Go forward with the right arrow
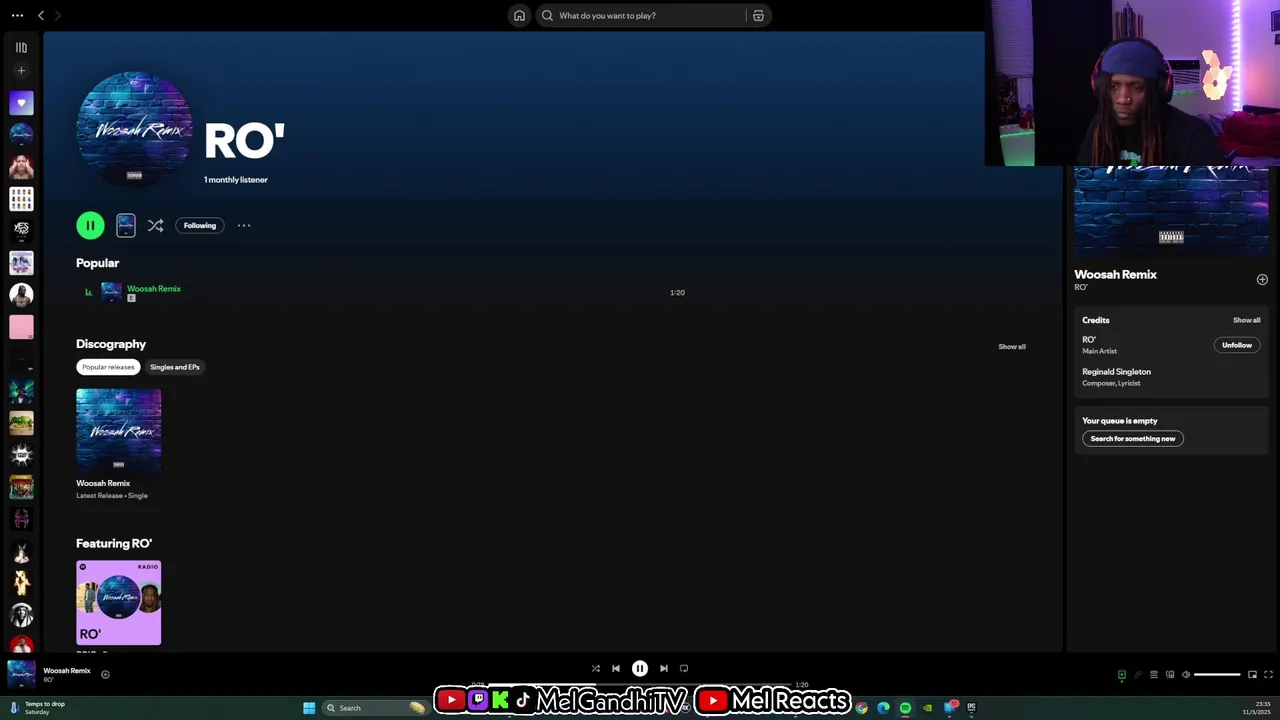 pyautogui.click(x=57, y=15)
